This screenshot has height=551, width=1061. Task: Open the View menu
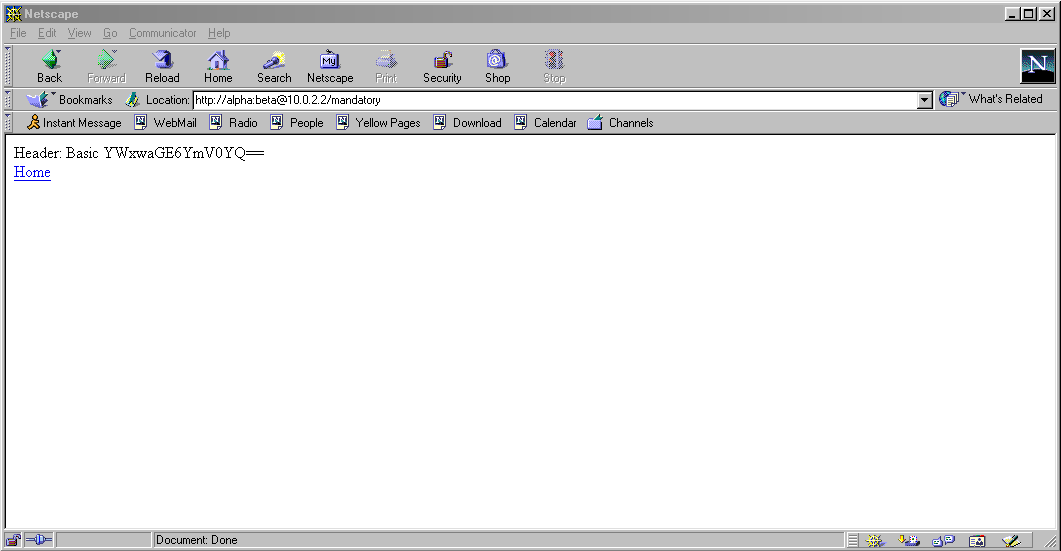click(79, 33)
